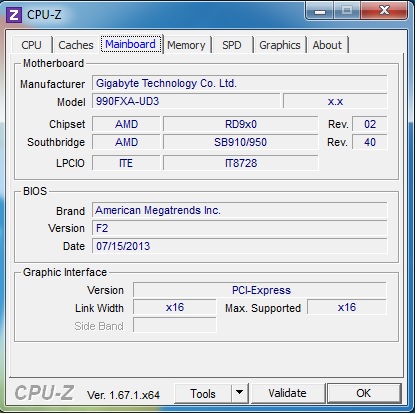Expand the Tools dropdown arrow
Screen dimensions: 417x414
tap(239, 394)
